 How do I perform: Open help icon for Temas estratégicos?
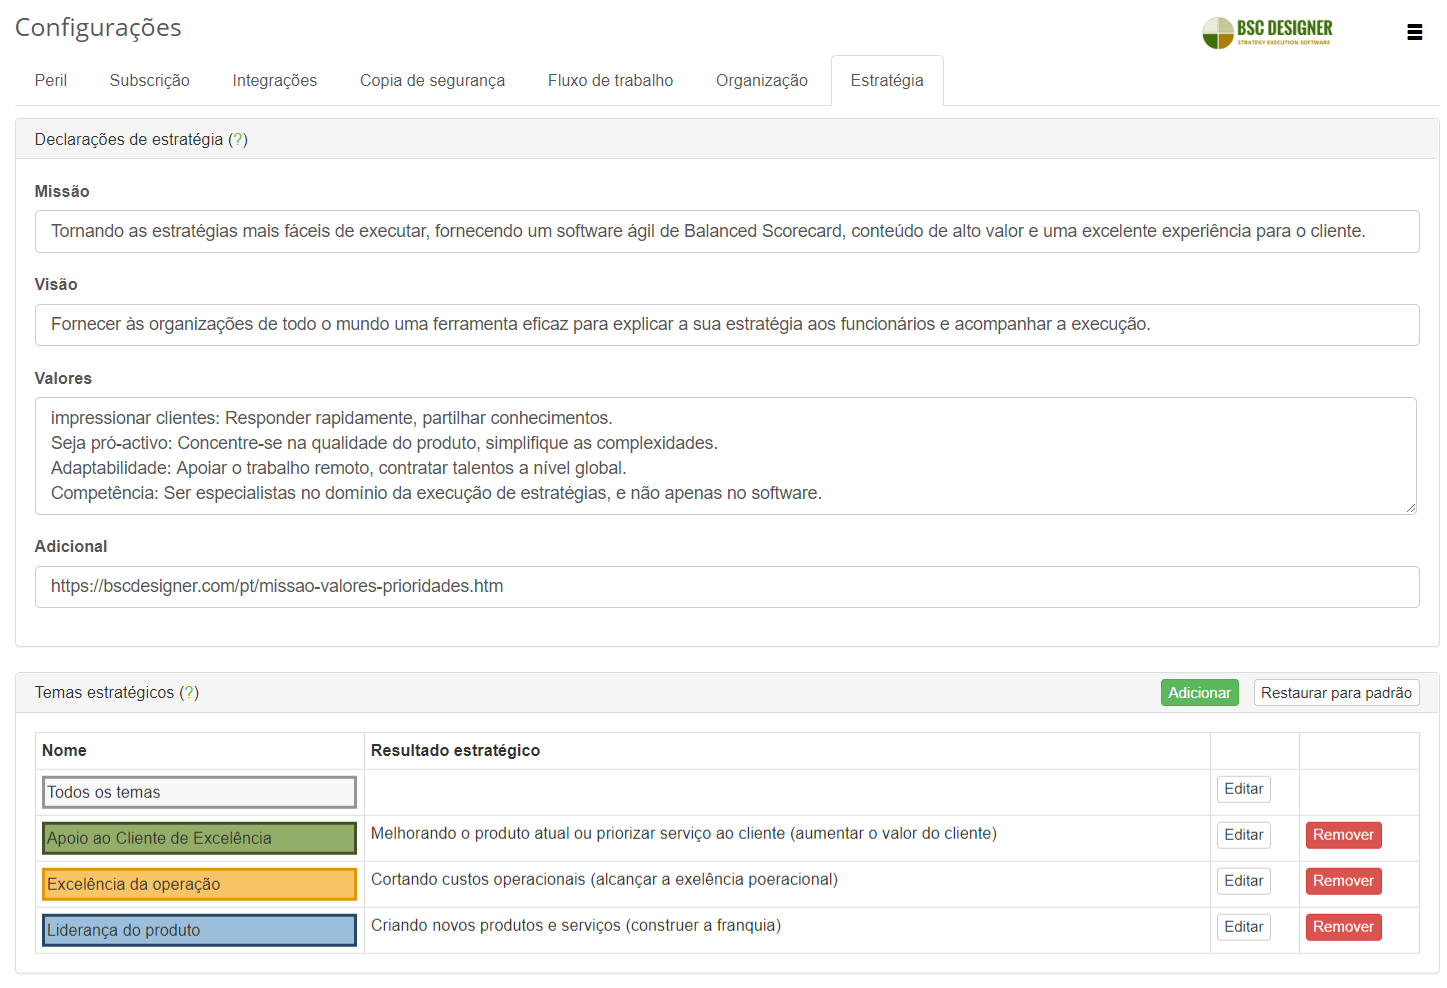[189, 693]
